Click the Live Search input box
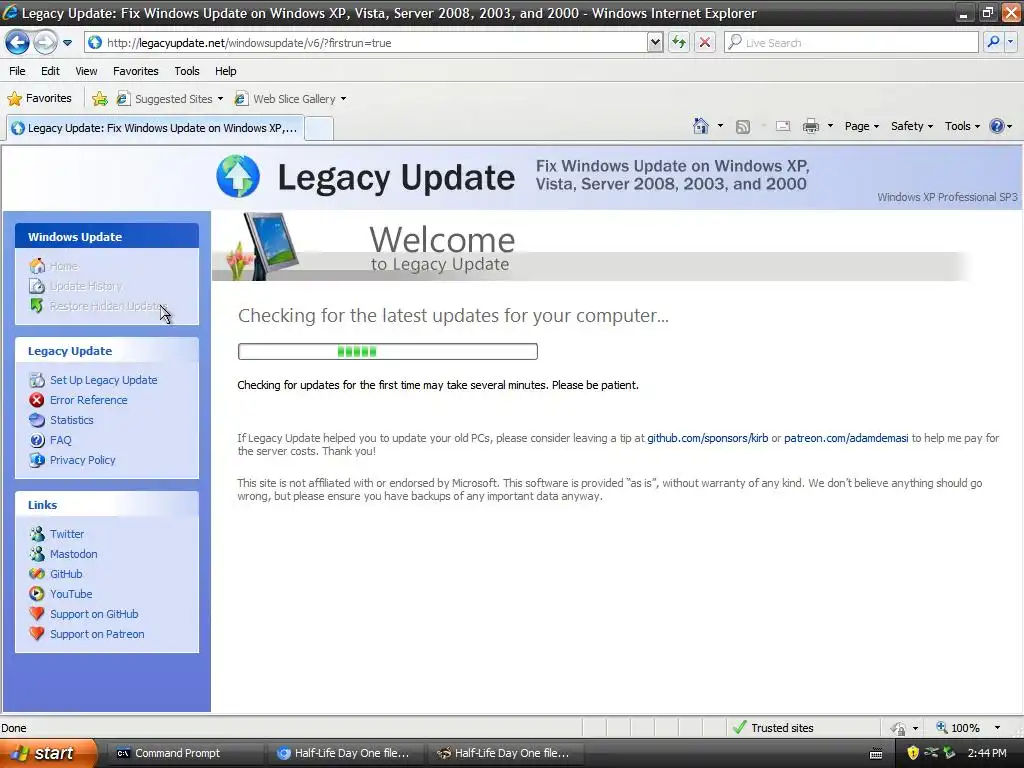 pyautogui.click(x=850, y=42)
